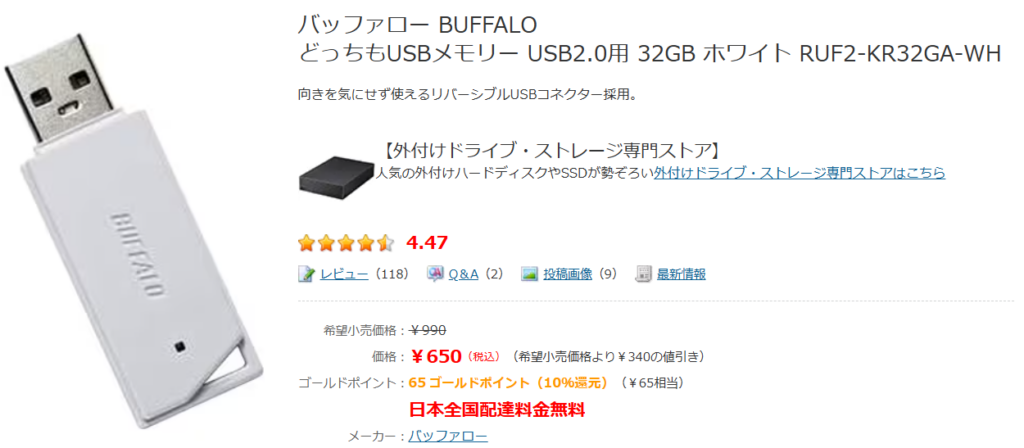Click the 65 ゴールドポイント text
Screen dimensions: 1024x448
pos(508,382)
